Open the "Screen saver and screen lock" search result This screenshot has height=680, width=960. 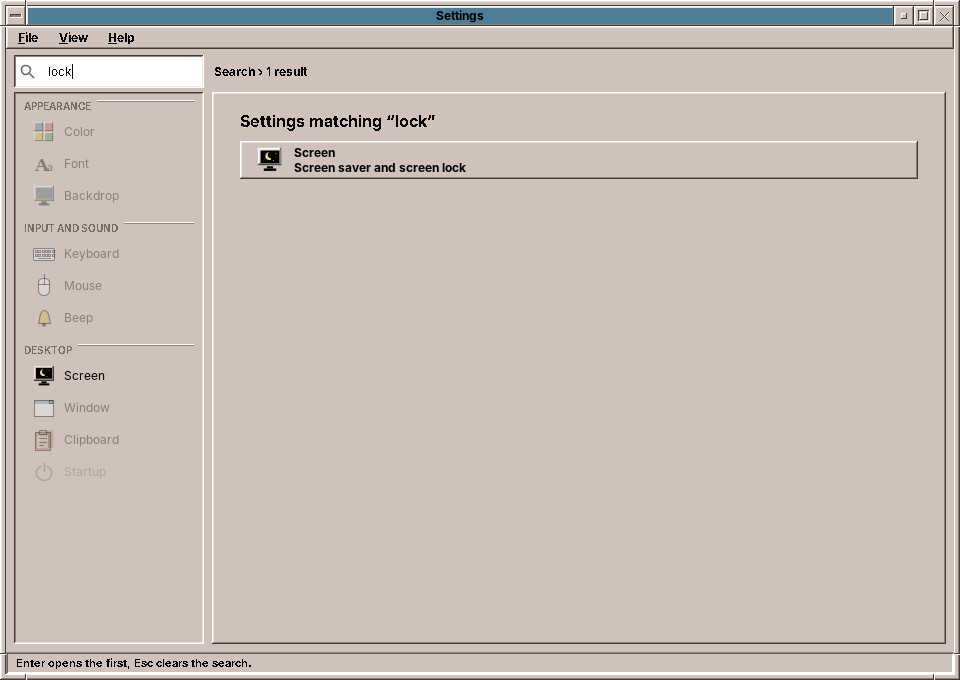pos(579,160)
